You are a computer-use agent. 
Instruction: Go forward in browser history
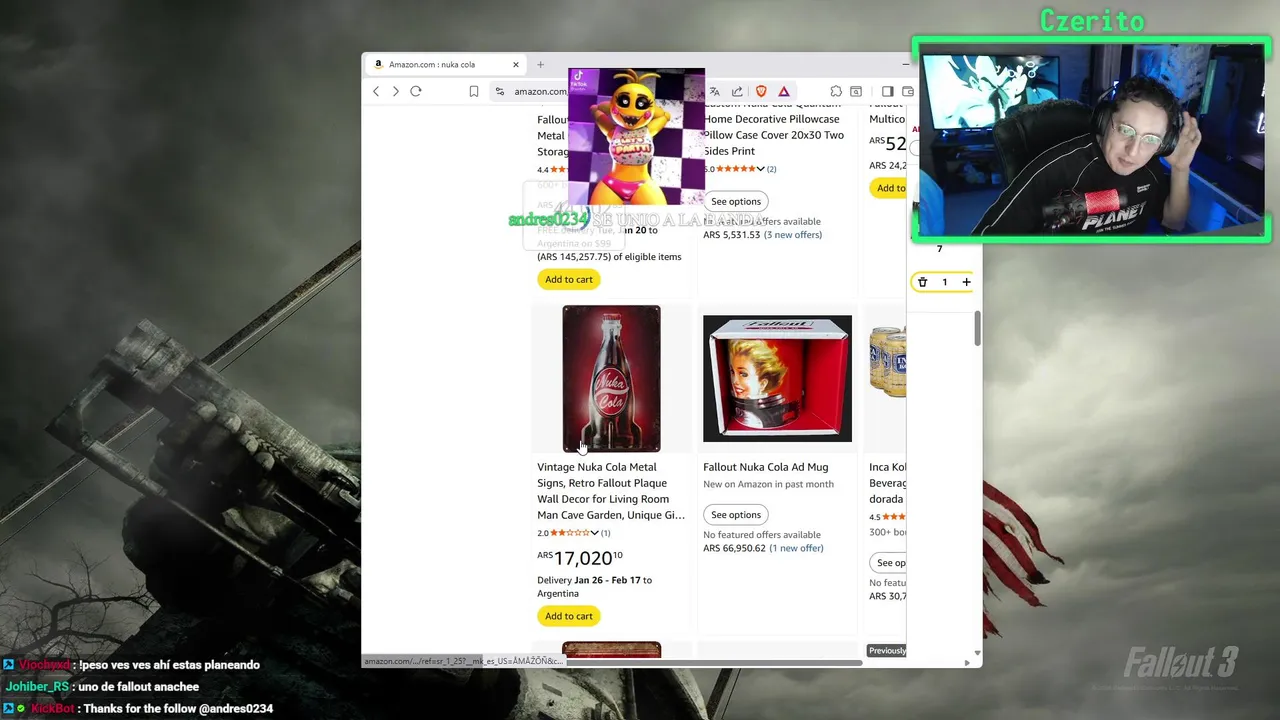pos(395,91)
